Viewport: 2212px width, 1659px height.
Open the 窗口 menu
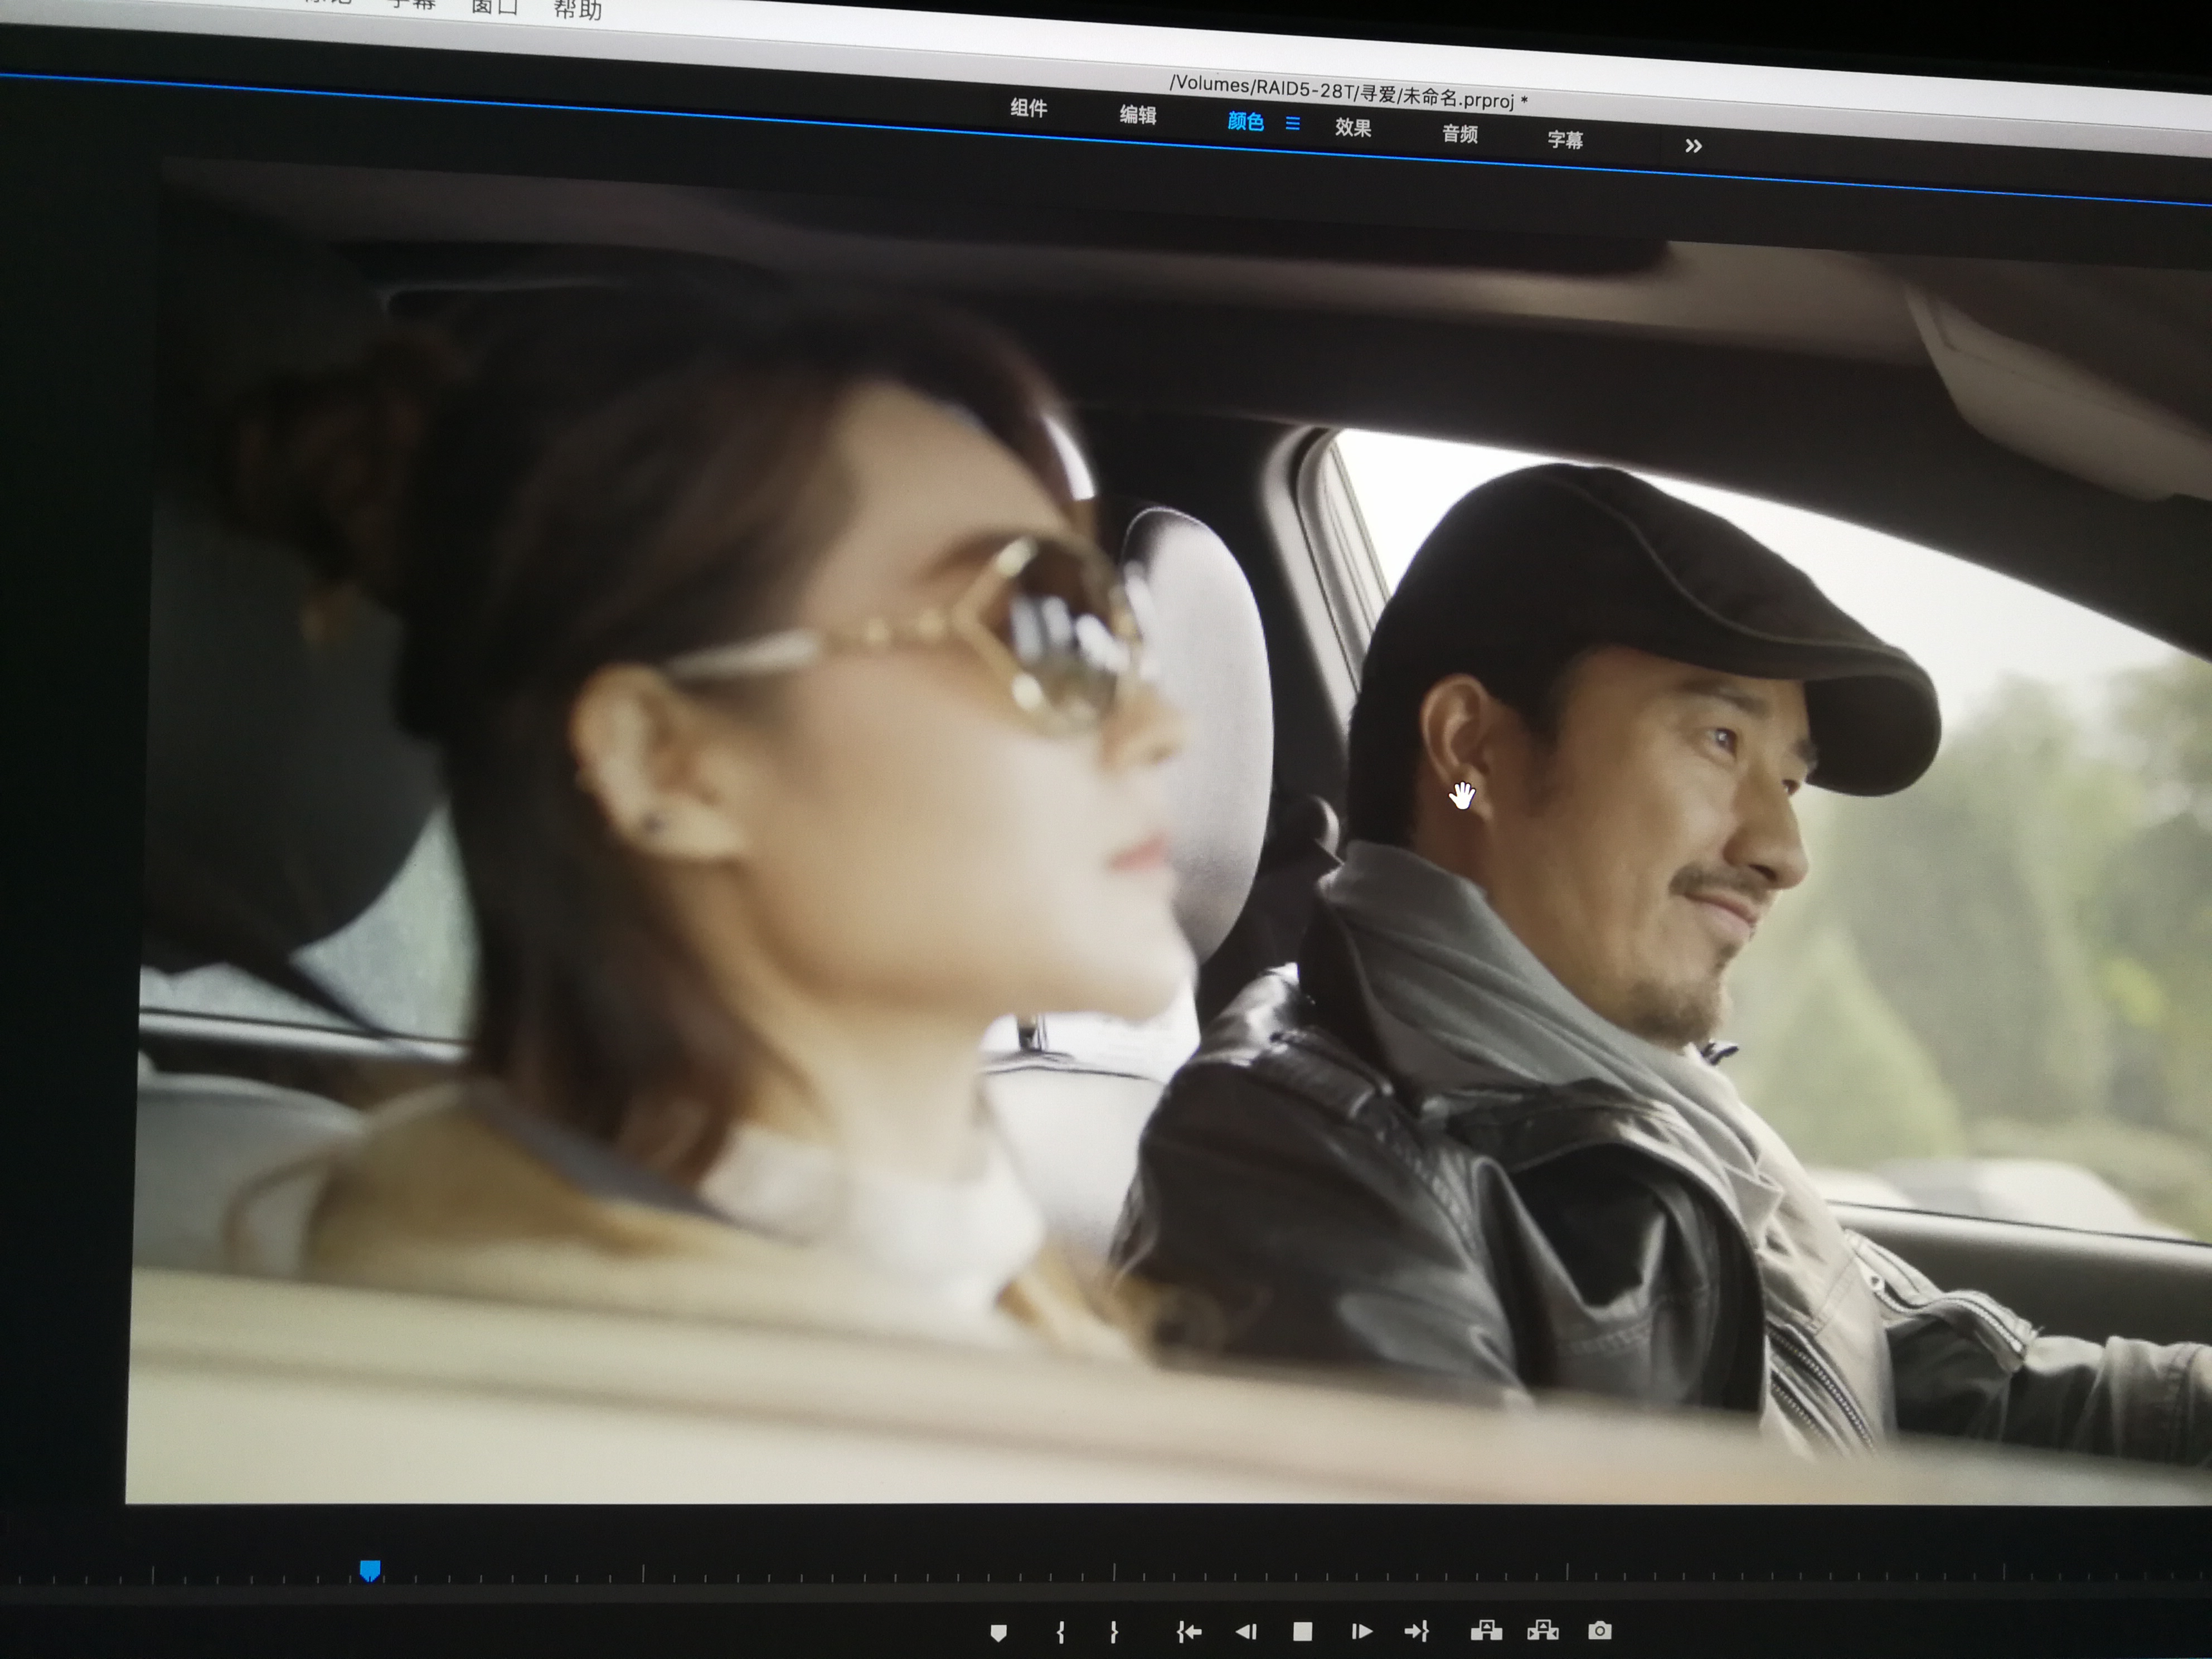click(495, 7)
